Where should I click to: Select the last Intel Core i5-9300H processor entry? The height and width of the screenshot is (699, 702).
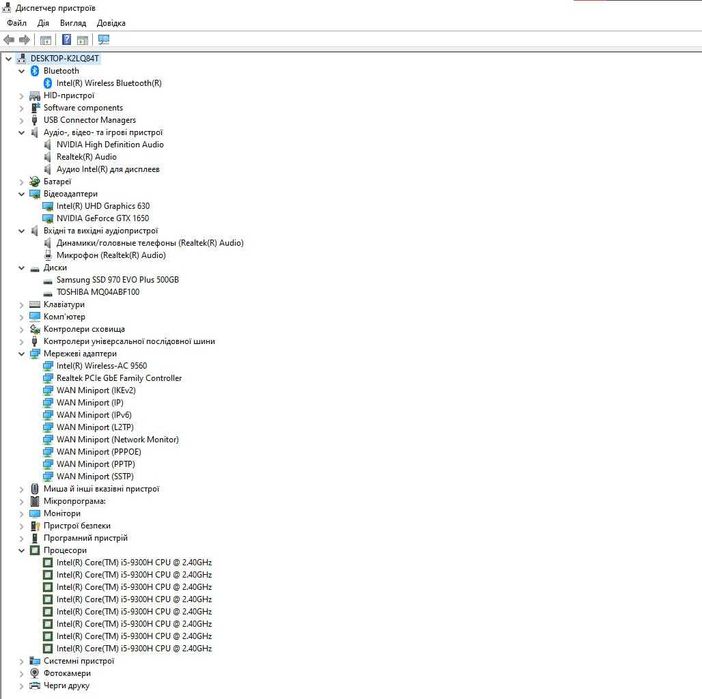pyautogui.click(x=134, y=648)
